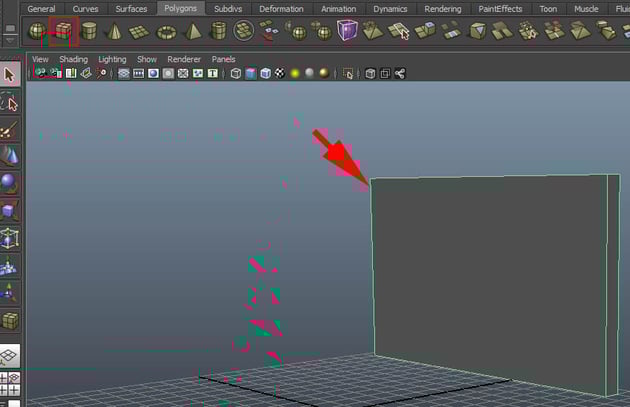Switch to the Deformation shelf tab
This screenshot has height=407, width=630.
[281, 9]
